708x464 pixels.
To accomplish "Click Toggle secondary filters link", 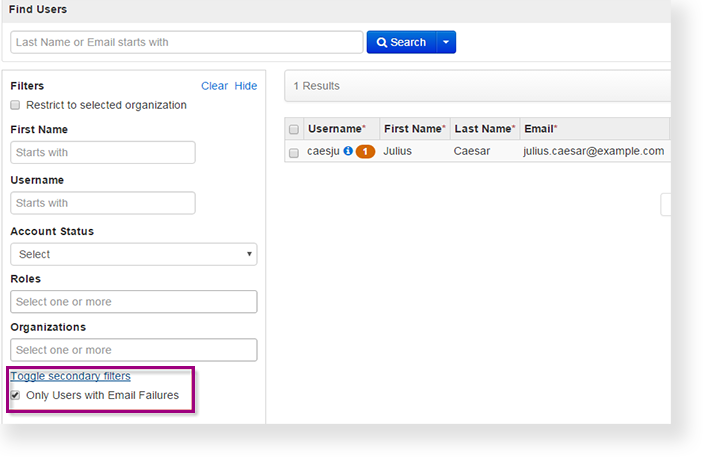I will [70, 376].
